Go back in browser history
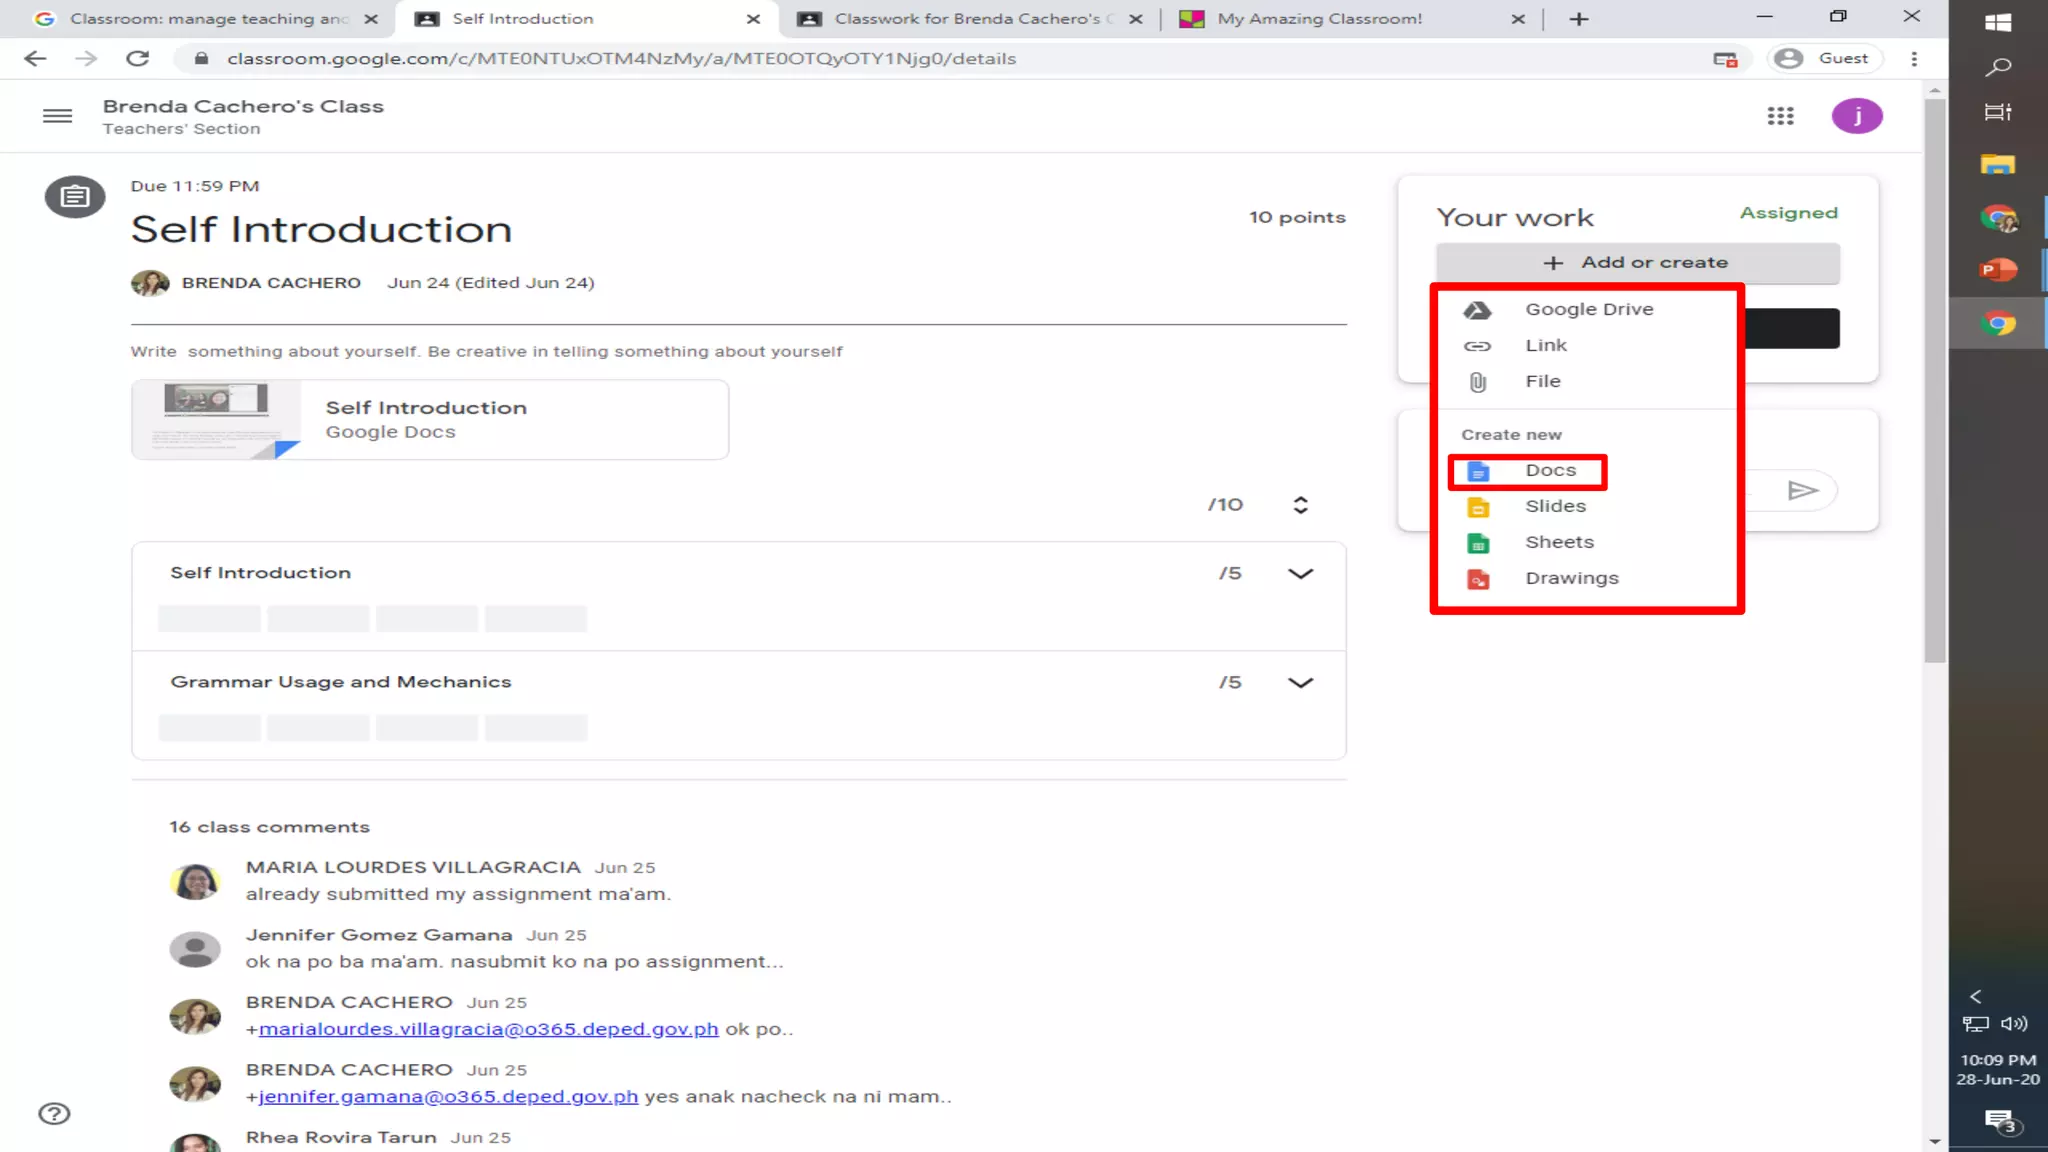Screen dimensions: 2048x1152 pyautogui.click(x=35, y=58)
